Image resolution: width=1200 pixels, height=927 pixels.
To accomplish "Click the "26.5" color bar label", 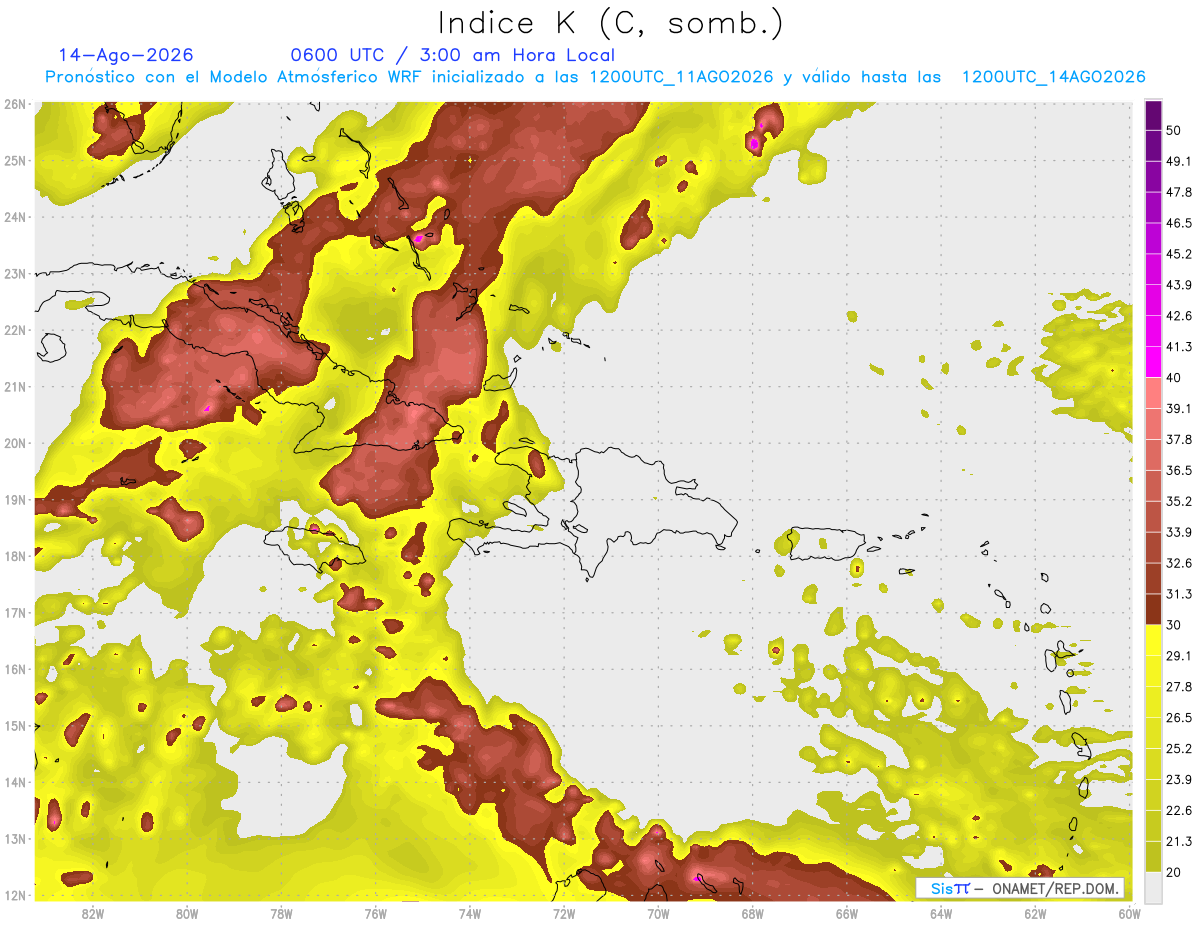I will pos(1178,718).
